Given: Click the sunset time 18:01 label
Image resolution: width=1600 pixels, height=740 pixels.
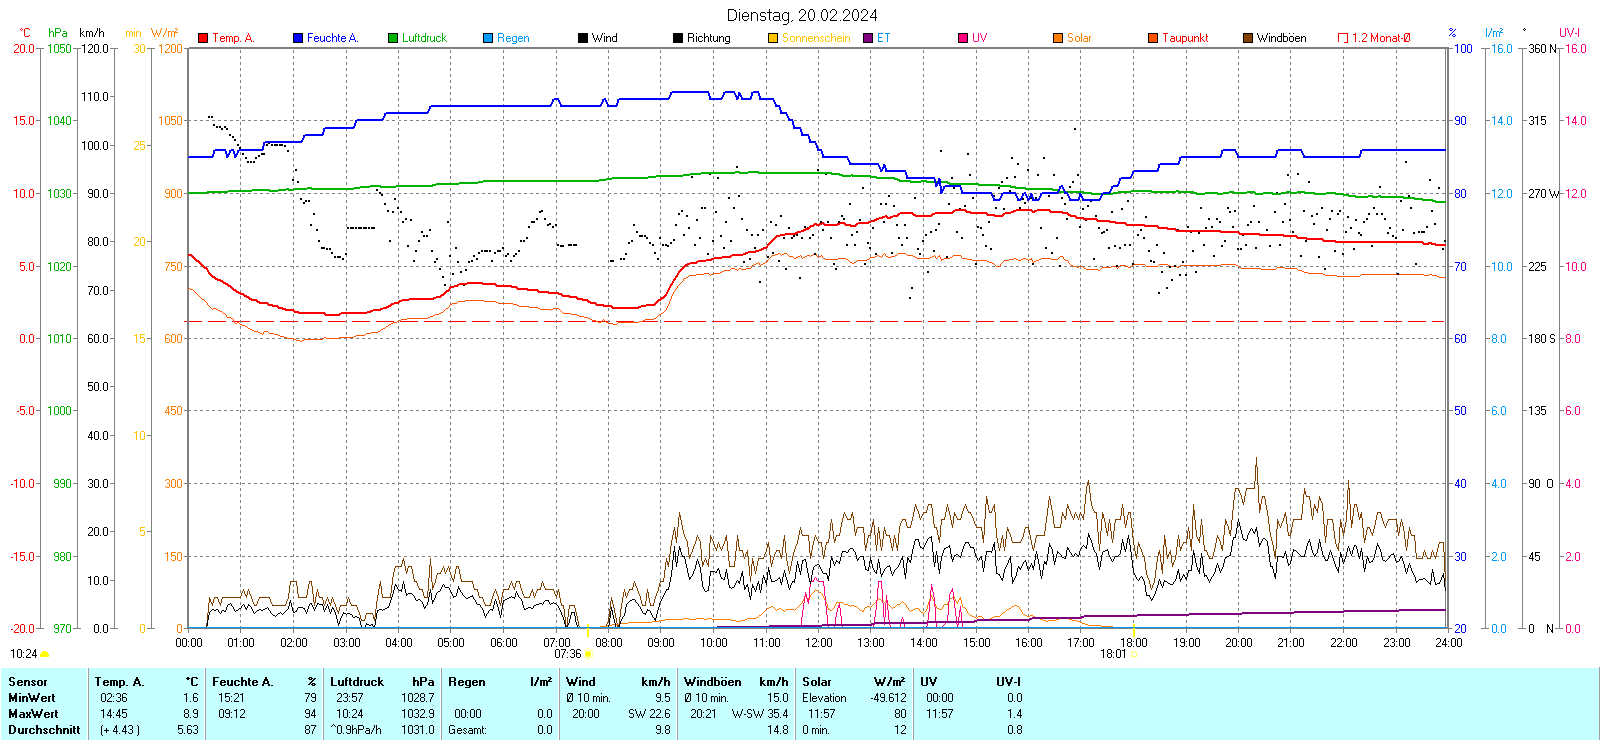Looking at the screenshot, I should click(x=1112, y=654).
